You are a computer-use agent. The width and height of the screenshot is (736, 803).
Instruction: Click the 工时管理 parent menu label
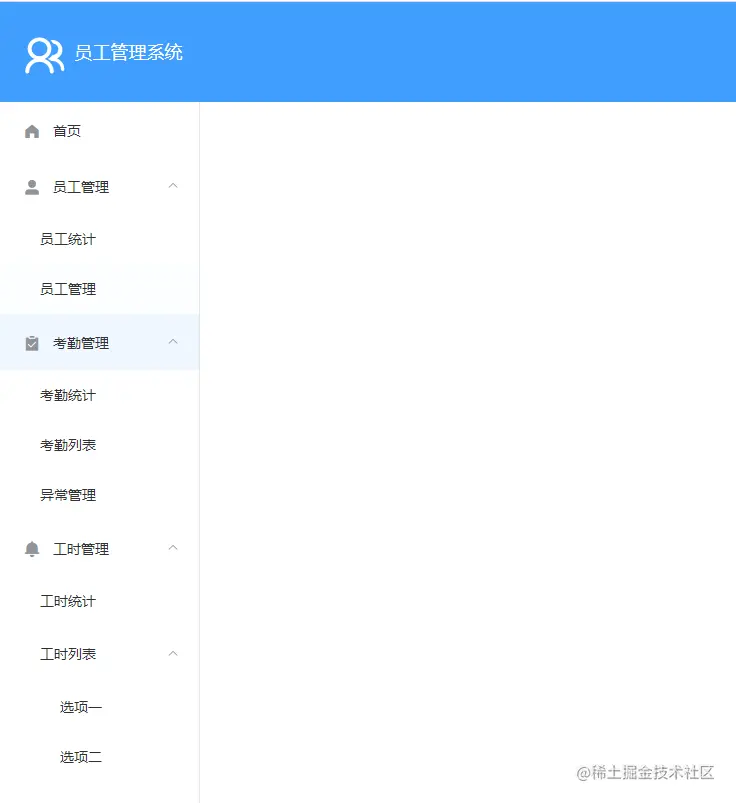[x=81, y=549]
